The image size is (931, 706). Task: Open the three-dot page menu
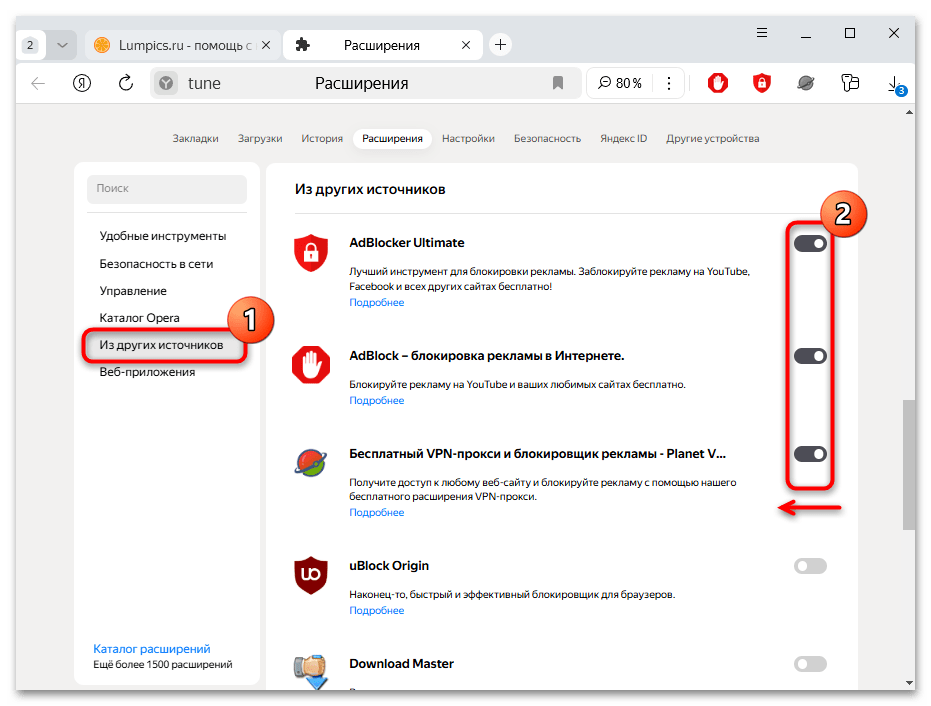pyautogui.click(x=669, y=83)
